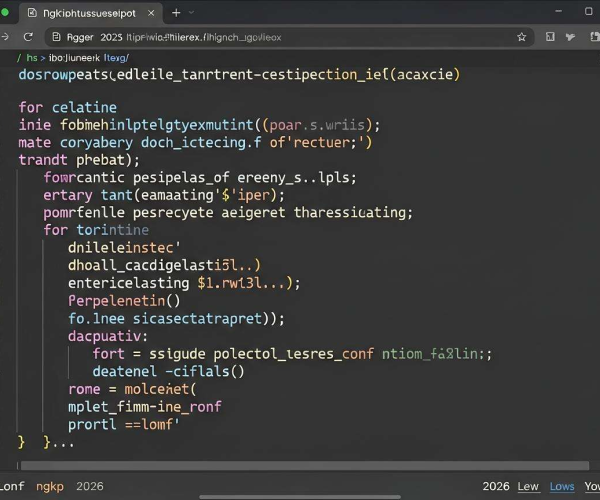Click code line 'trandt phebat);'

[79, 160]
